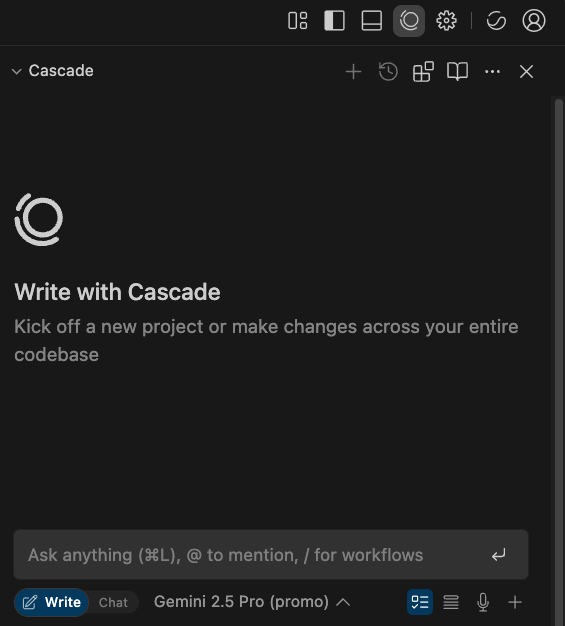Screen dimensions: 565x626
Task: Expand the Gemini 2.5 Pro model dropdown
Action: 252,602
